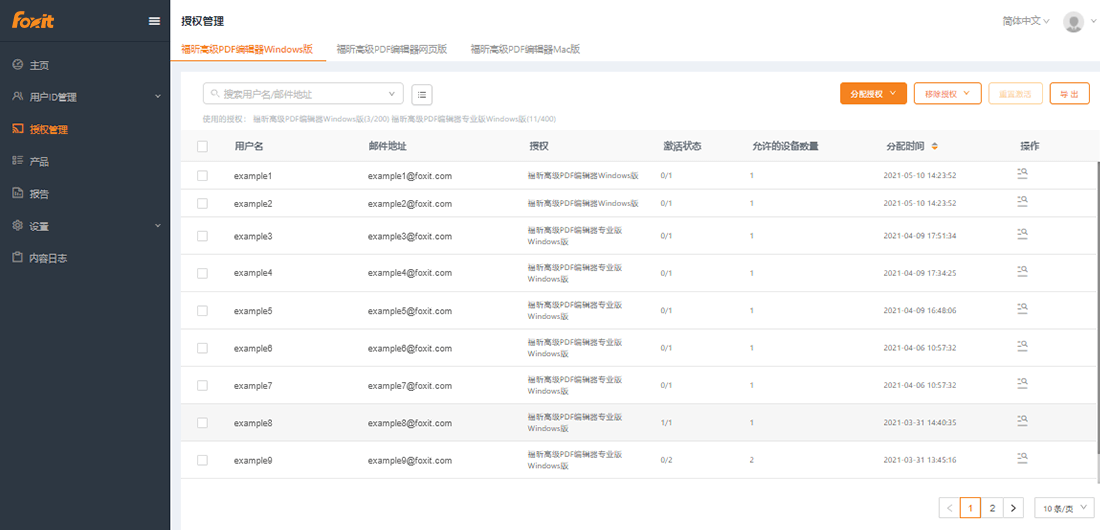Expand the 设置 submenu chevron
Image resolution: width=1100 pixels, height=530 pixels.
click(158, 225)
